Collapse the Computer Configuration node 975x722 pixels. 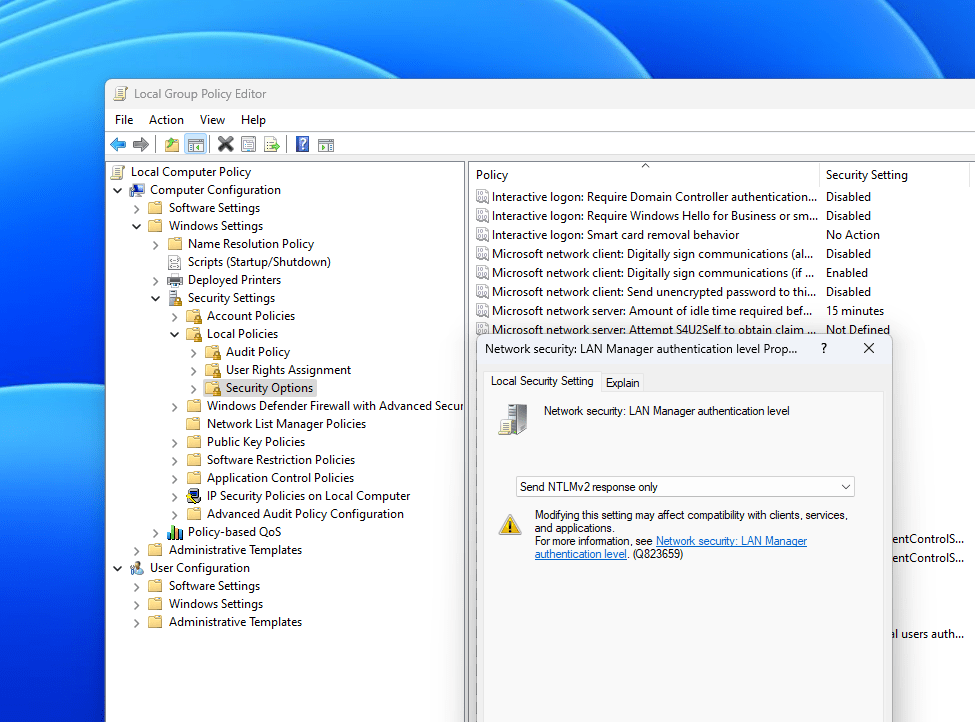point(118,190)
